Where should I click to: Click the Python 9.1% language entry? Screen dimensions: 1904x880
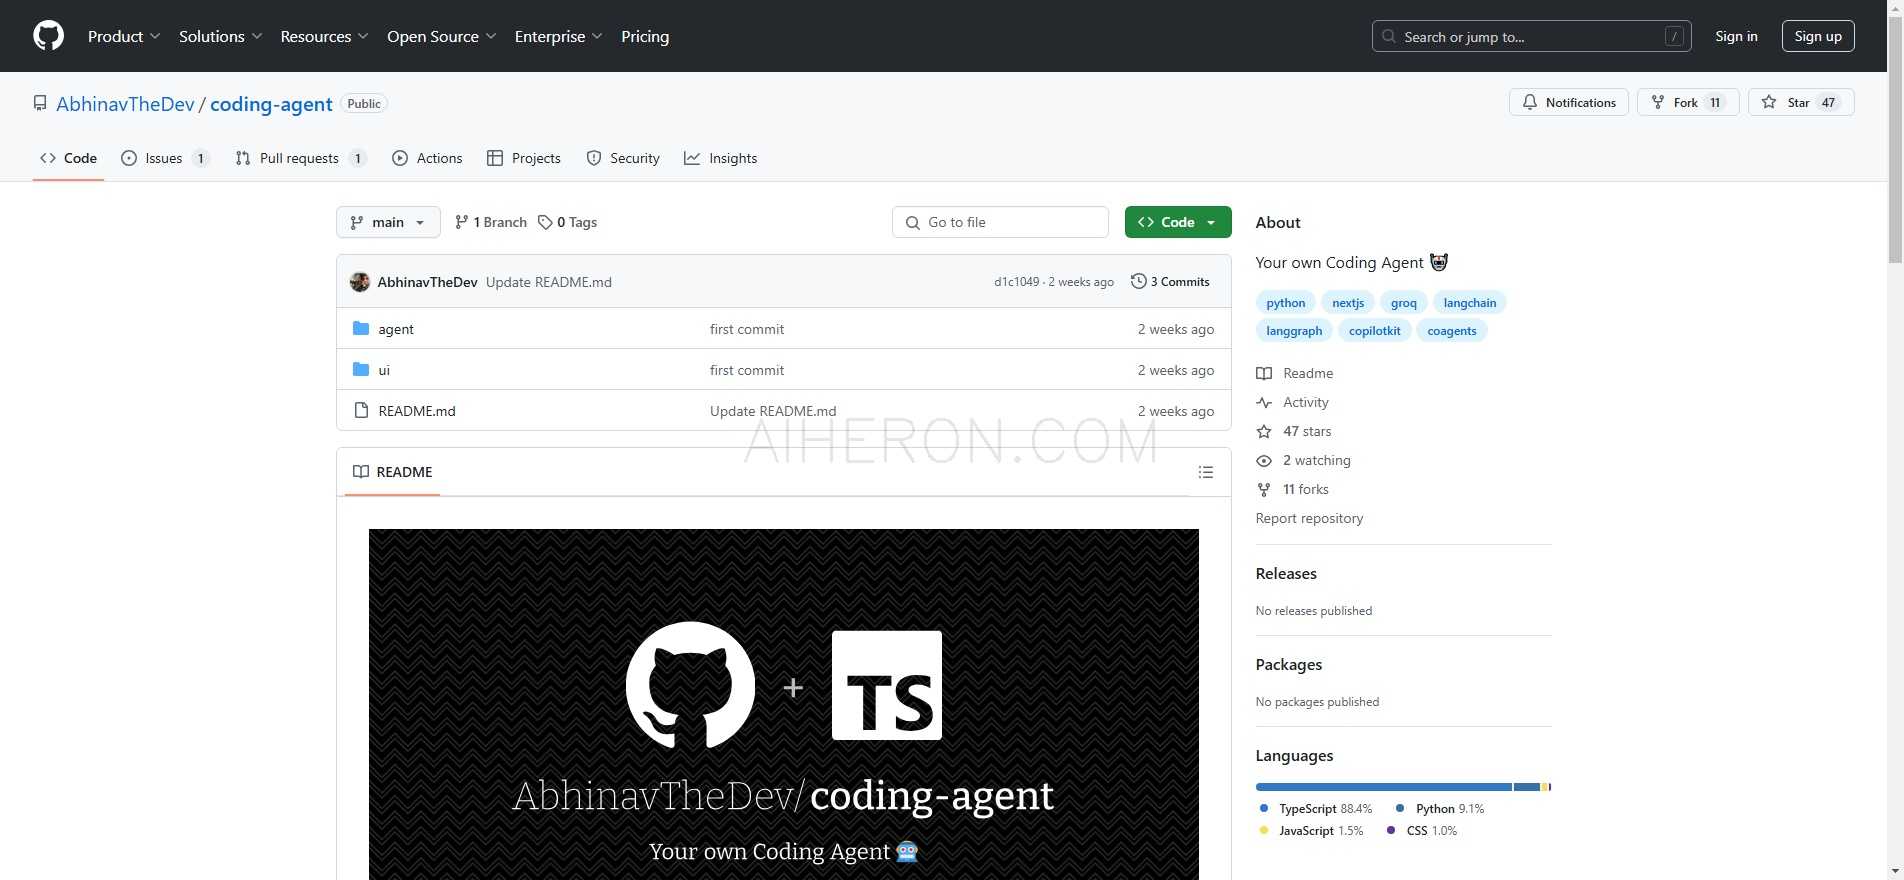click(1440, 808)
